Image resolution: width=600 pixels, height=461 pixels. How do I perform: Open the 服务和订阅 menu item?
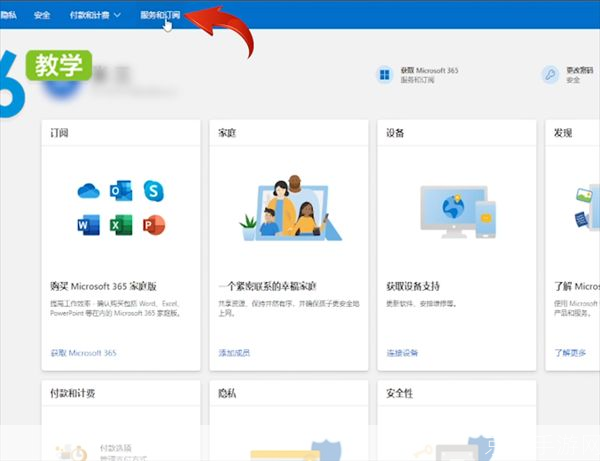point(160,15)
